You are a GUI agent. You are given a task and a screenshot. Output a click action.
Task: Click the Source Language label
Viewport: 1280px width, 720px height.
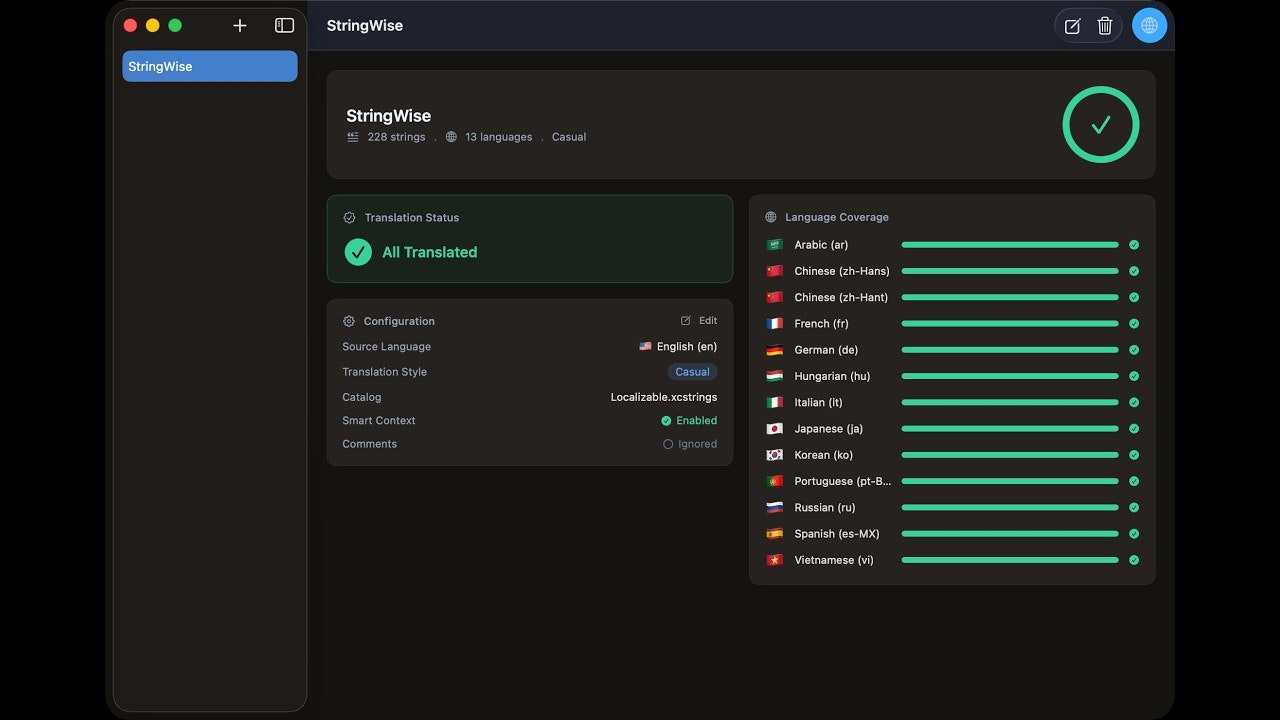pos(387,347)
